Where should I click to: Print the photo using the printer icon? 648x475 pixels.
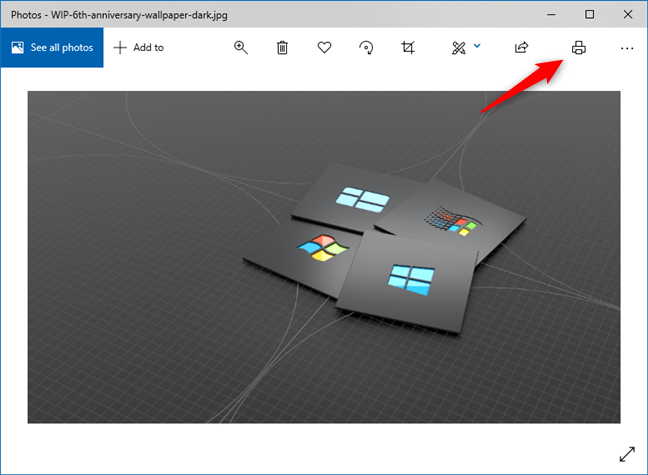[x=578, y=47]
